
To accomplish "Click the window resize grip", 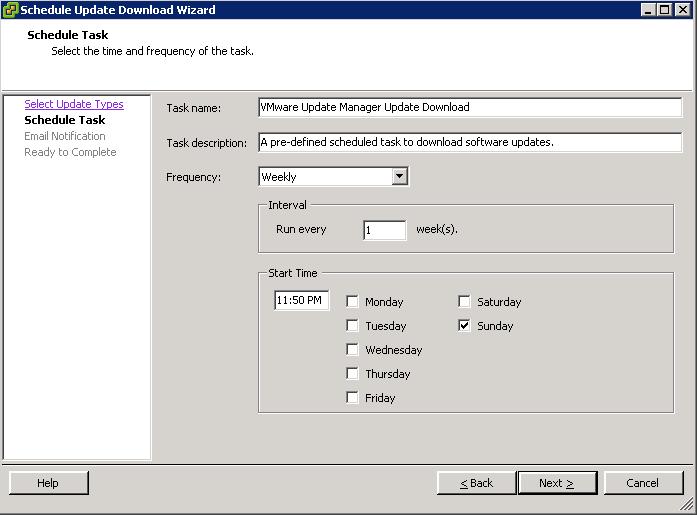I will click(x=687, y=503).
